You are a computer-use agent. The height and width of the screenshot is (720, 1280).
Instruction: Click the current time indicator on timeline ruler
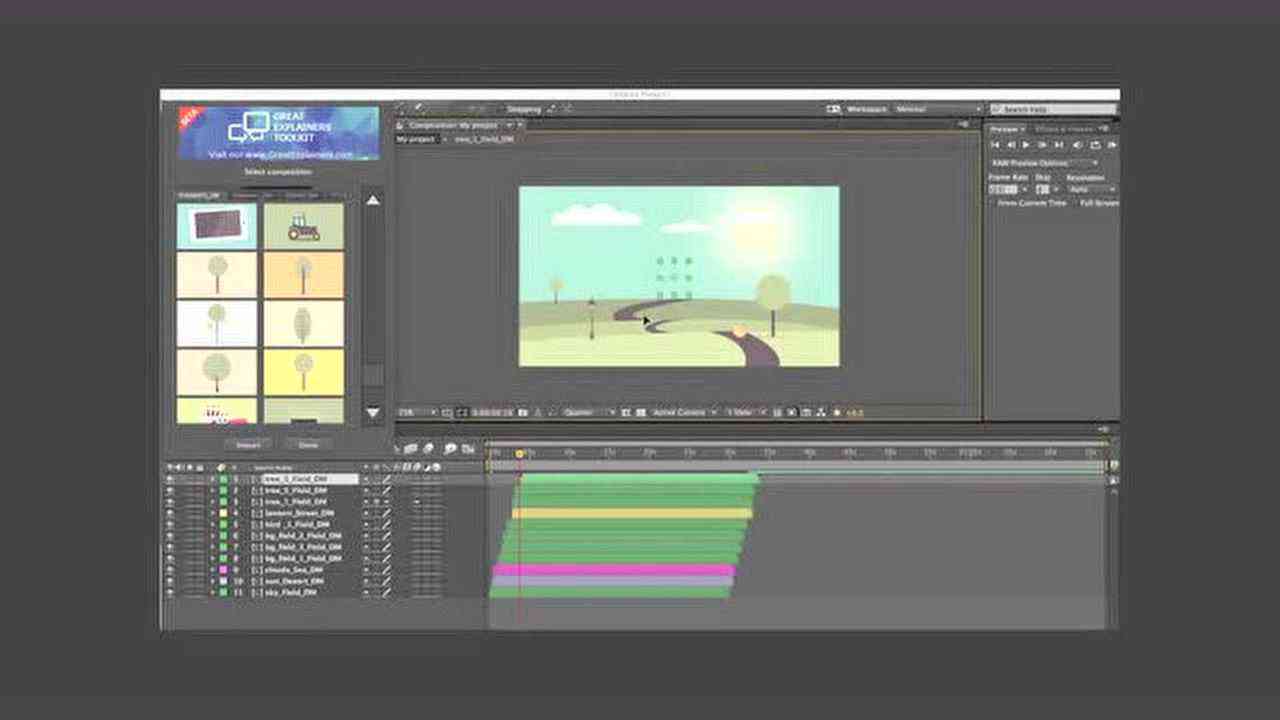click(519, 454)
